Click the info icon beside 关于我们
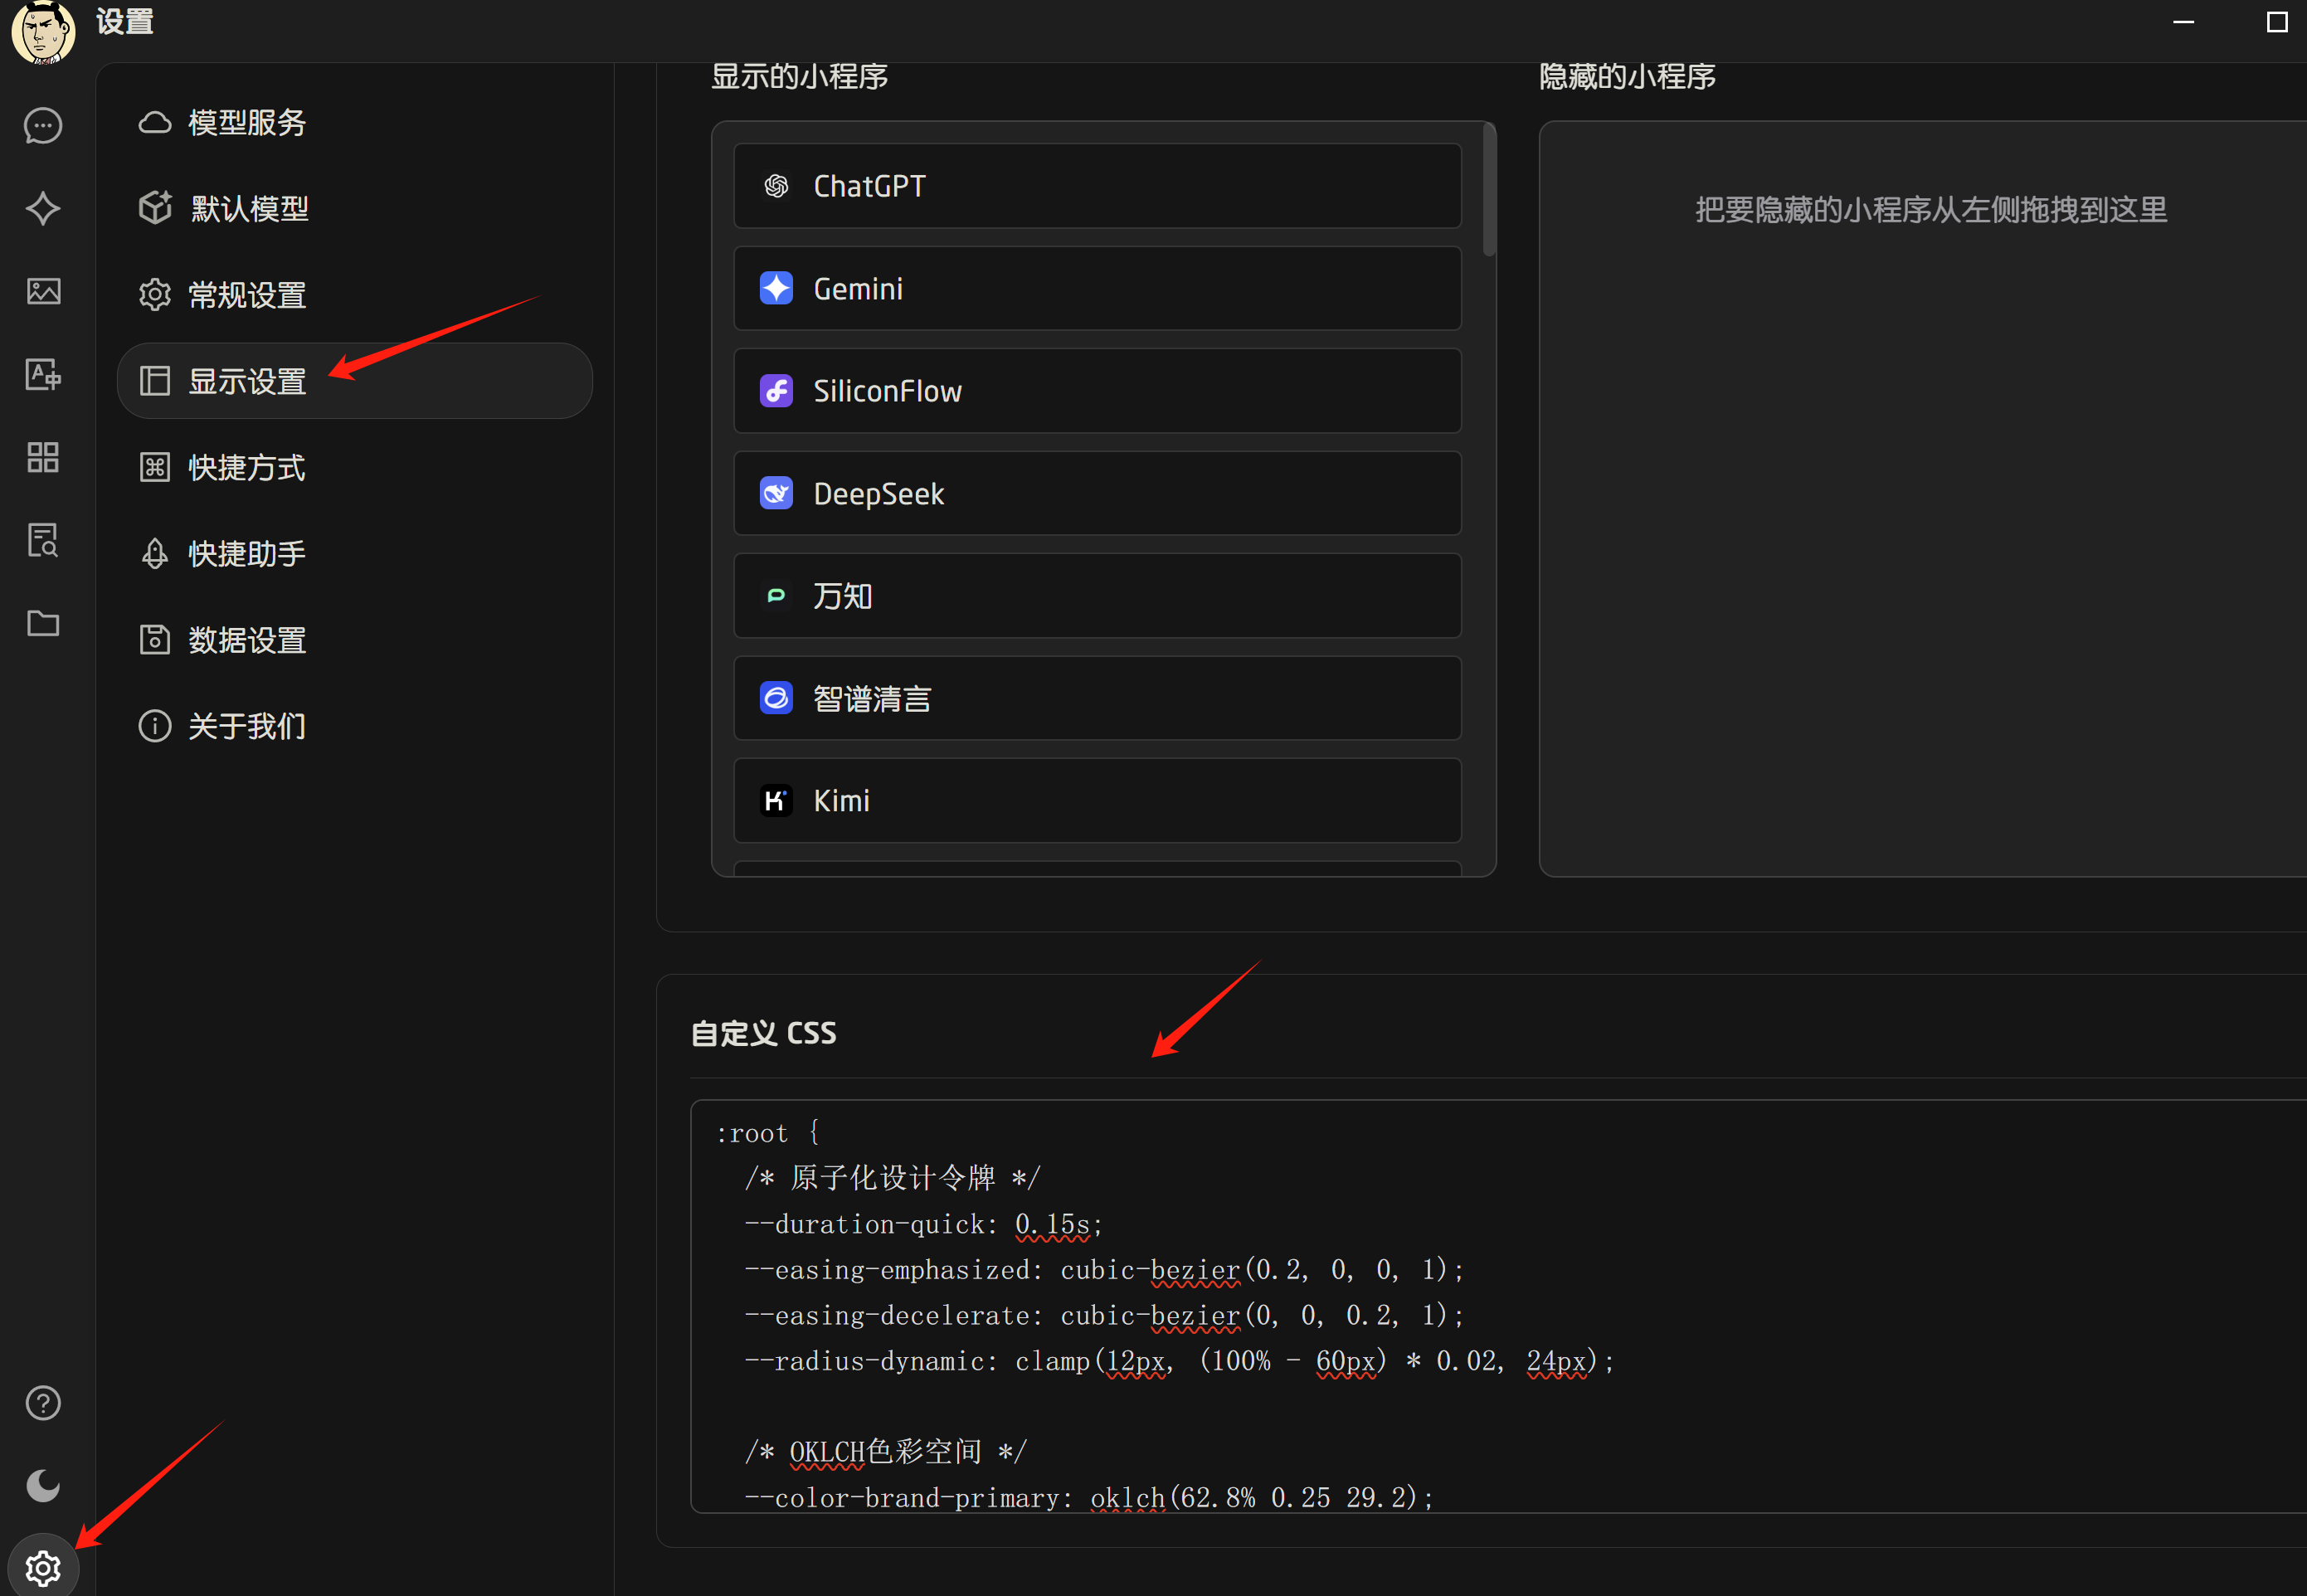This screenshot has width=2307, height=1596. pyautogui.click(x=155, y=725)
